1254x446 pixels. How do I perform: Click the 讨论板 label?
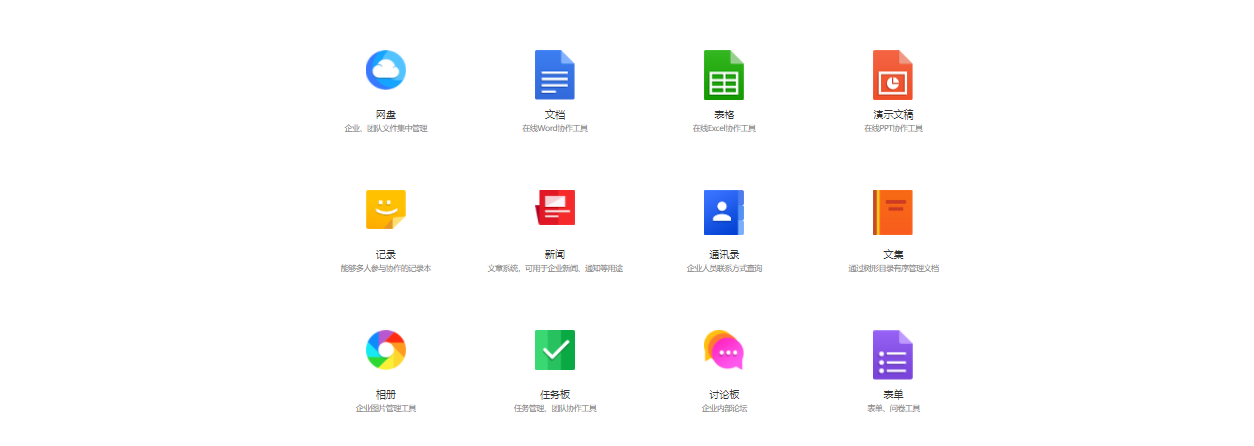724,395
